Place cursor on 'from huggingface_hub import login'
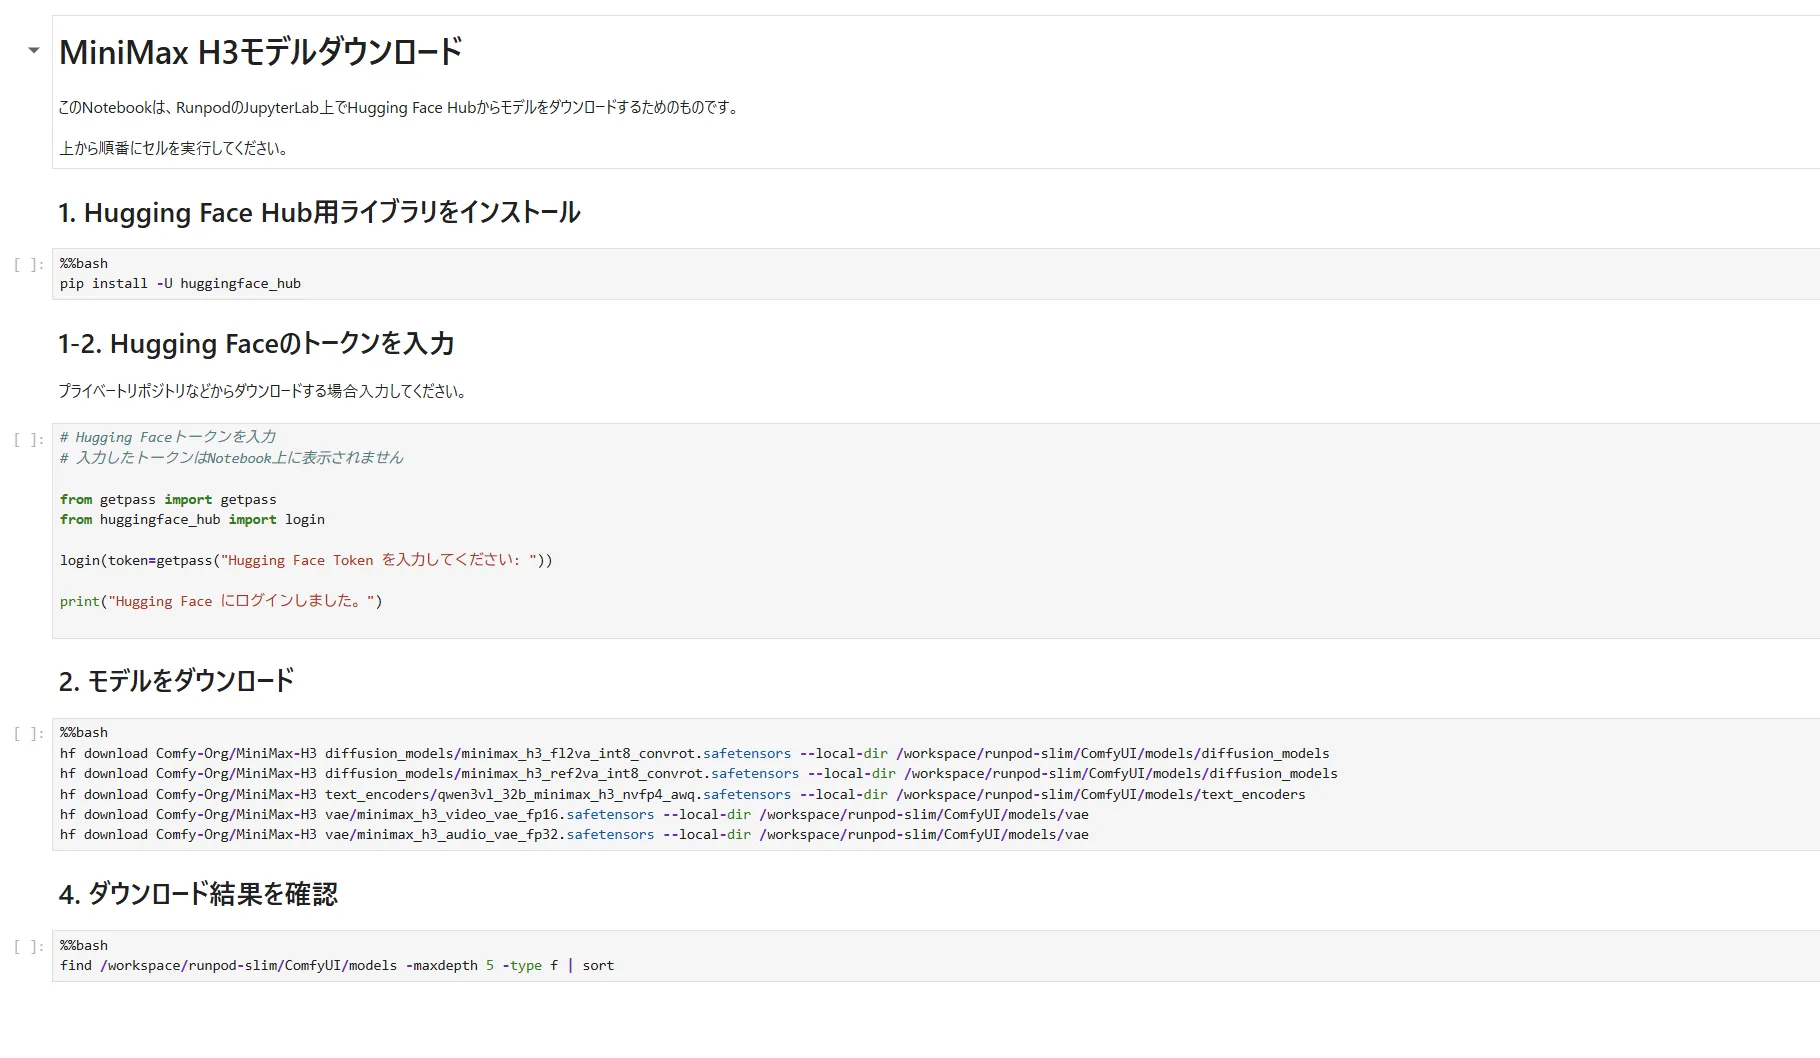This screenshot has width=1820, height=1058. tap(192, 520)
